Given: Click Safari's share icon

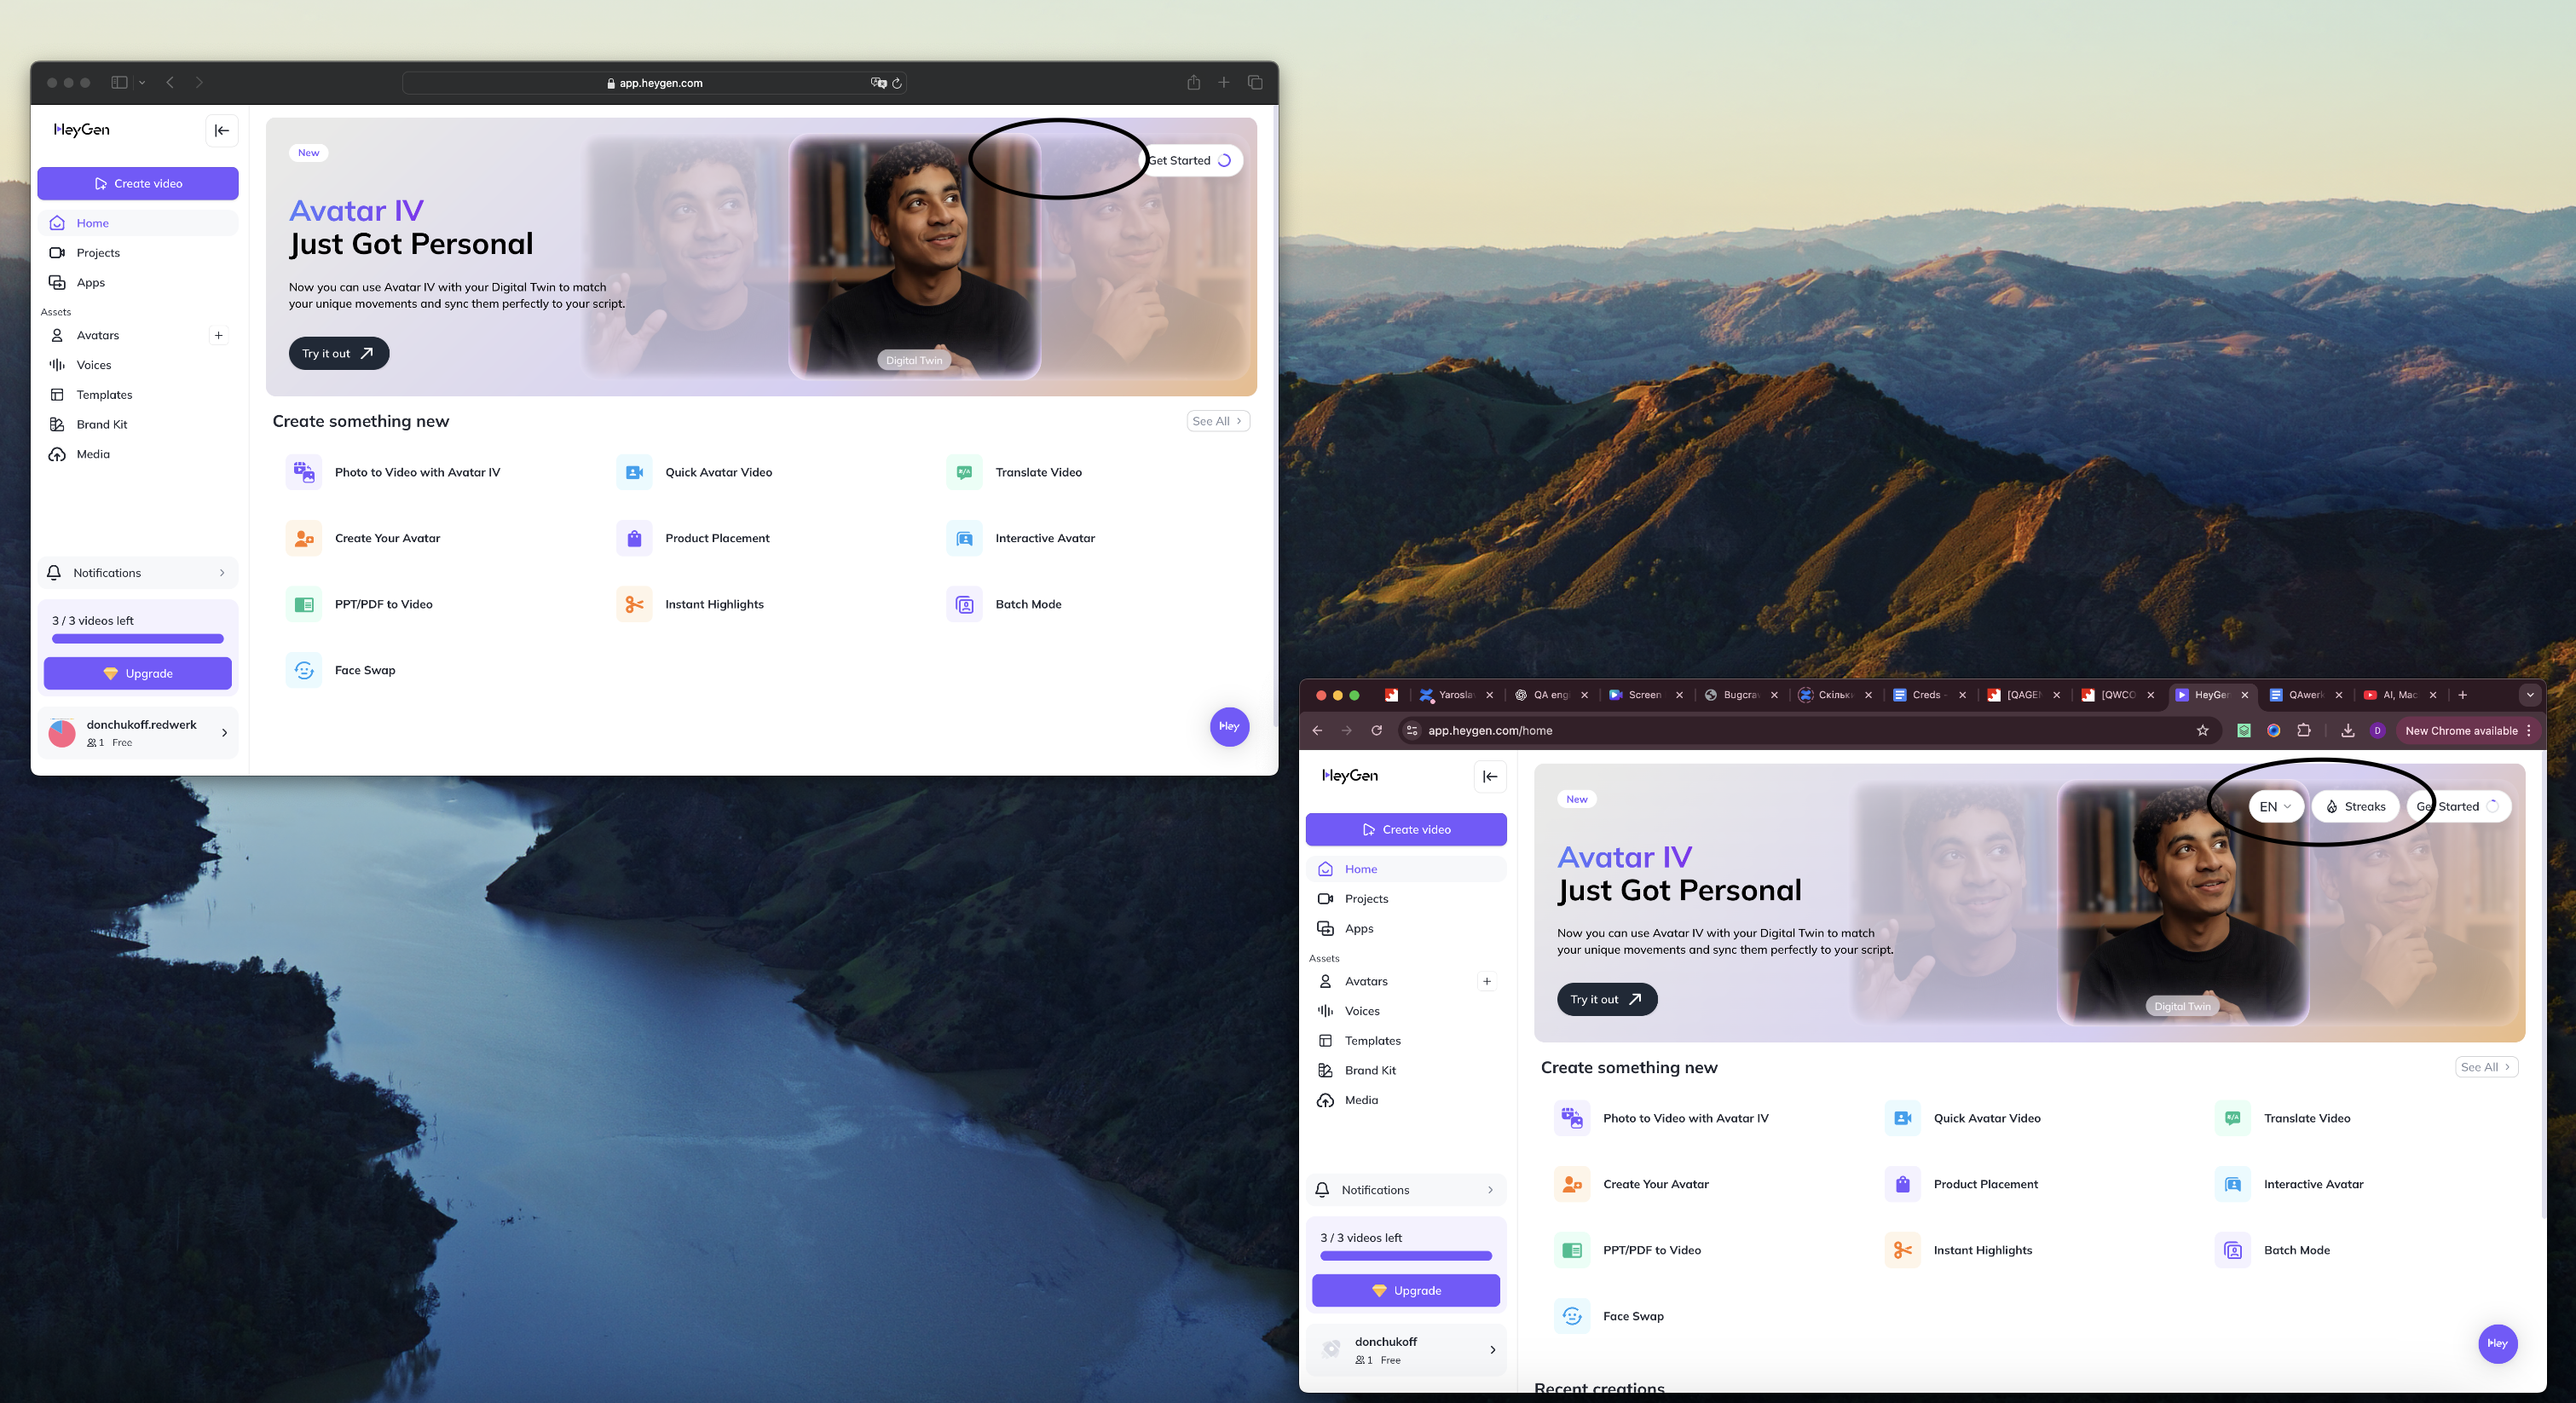Looking at the screenshot, I should coord(1193,82).
